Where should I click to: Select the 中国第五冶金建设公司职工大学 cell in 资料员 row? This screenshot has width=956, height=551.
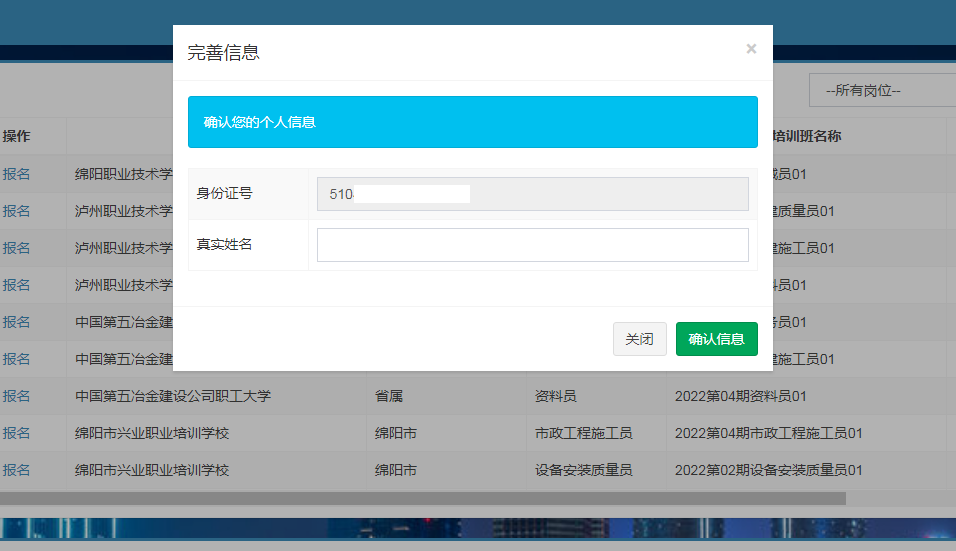(x=173, y=396)
